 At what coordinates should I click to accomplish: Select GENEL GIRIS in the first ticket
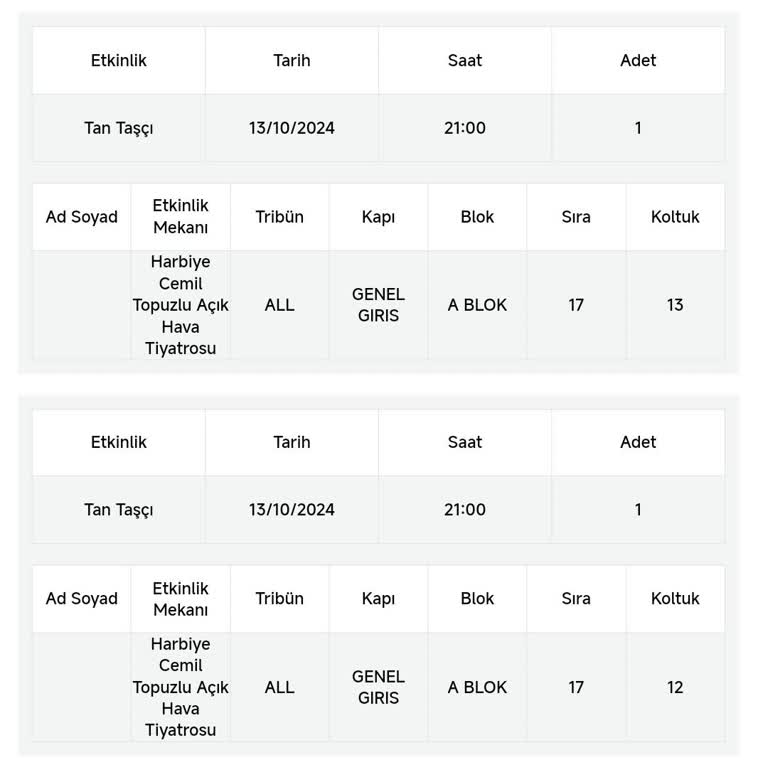point(378,305)
